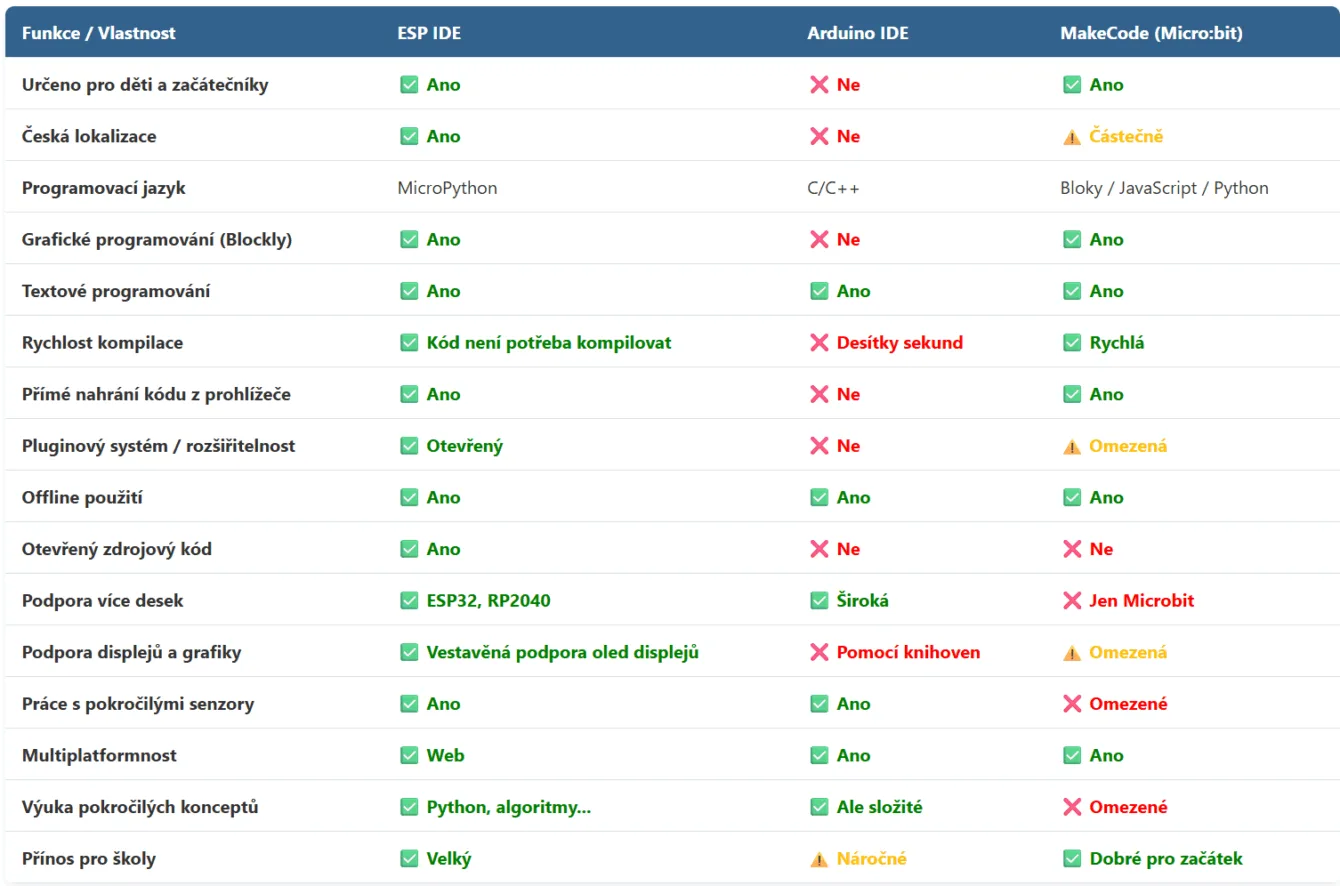
Task: Click text "Náročné"
Action: (872, 859)
